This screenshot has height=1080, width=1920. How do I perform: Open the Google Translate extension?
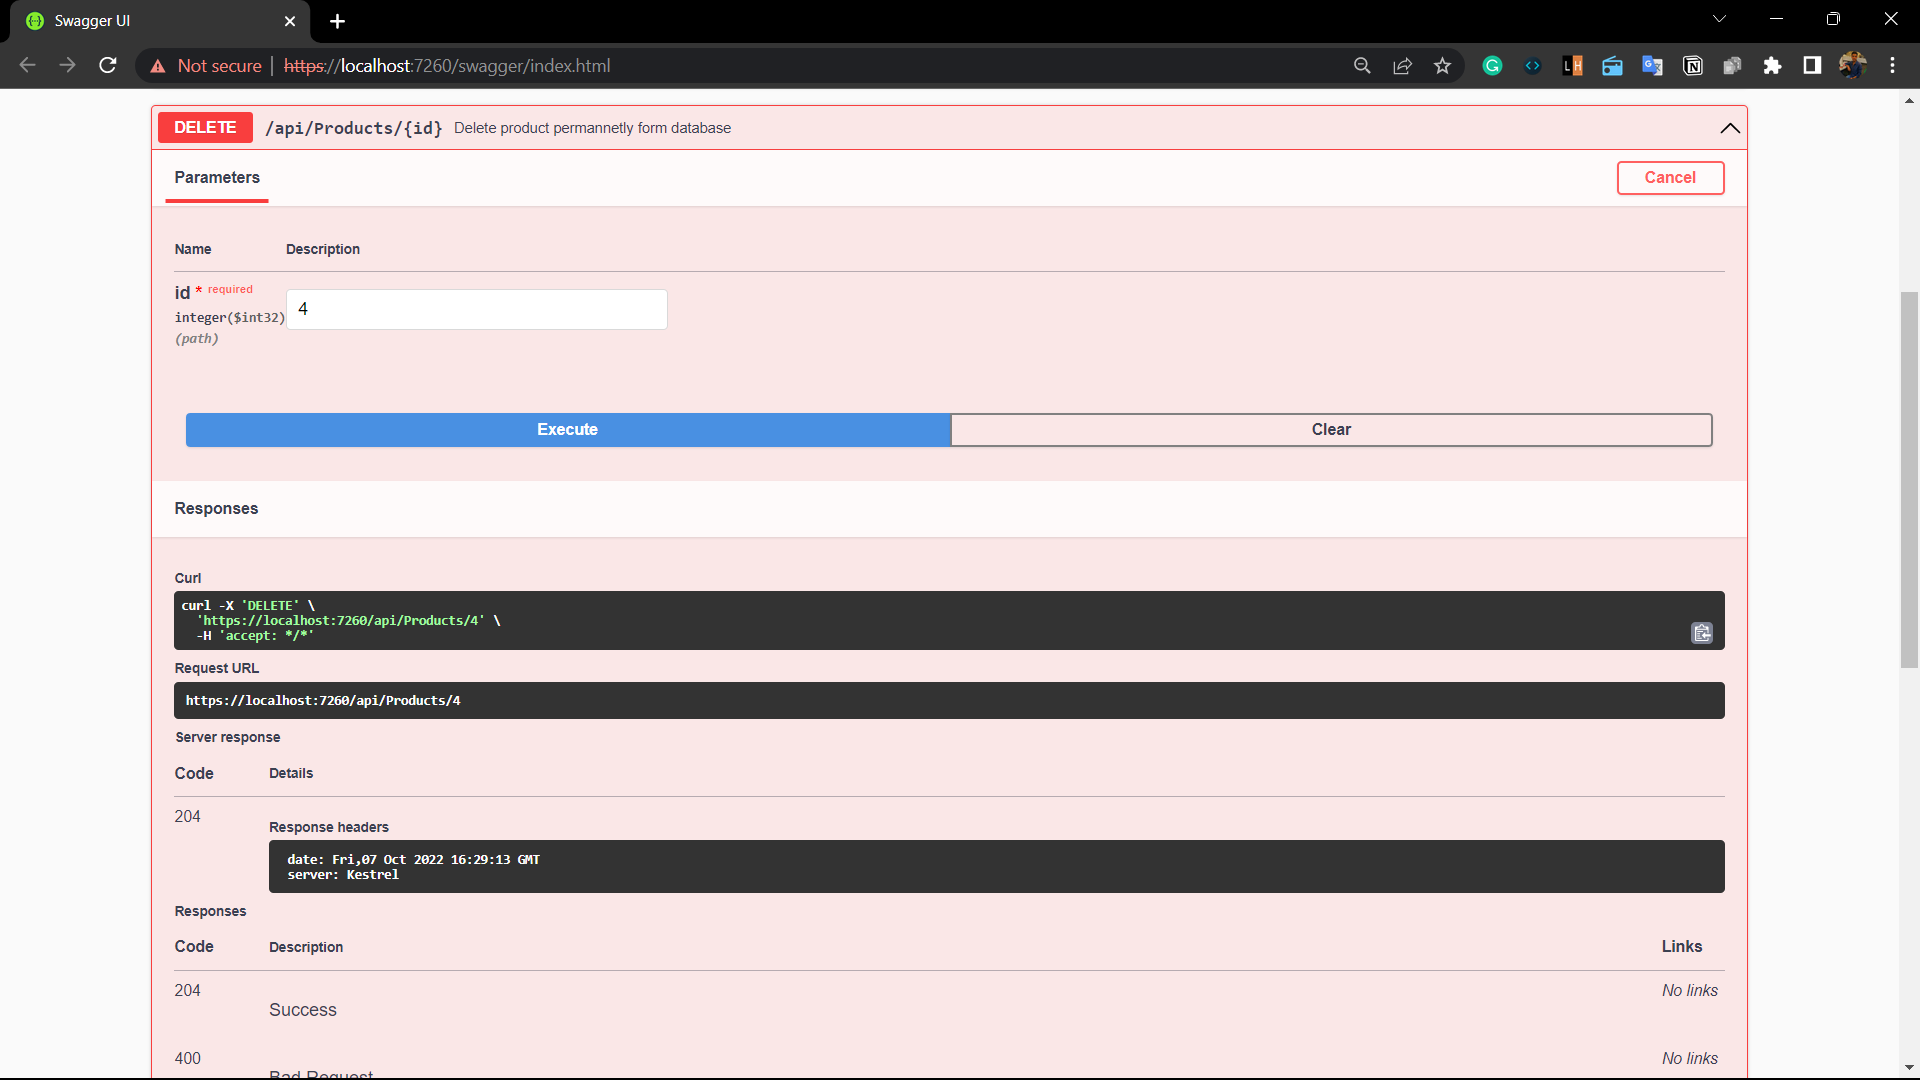1653,65
